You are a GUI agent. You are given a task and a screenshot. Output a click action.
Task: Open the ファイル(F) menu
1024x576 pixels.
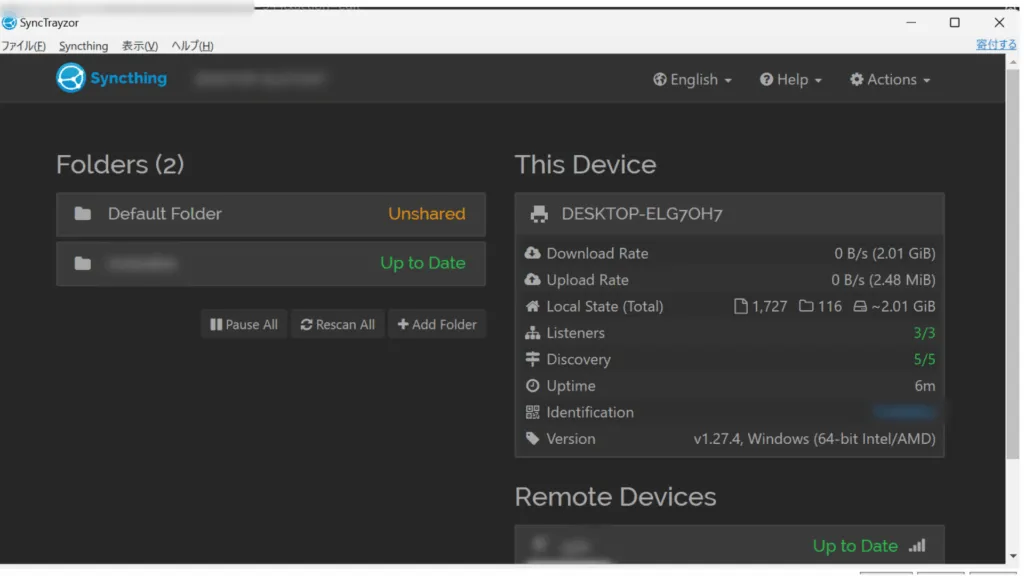pyautogui.click(x=24, y=46)
